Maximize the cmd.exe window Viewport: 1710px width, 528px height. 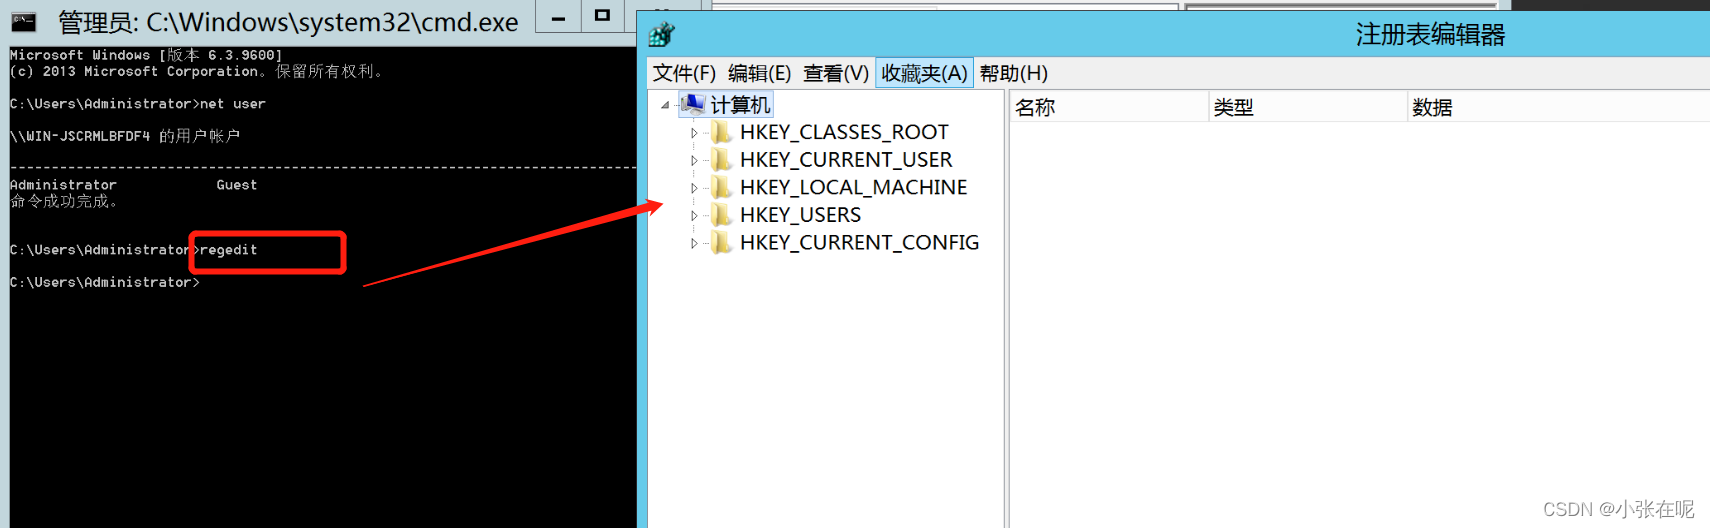pos(602,17)
